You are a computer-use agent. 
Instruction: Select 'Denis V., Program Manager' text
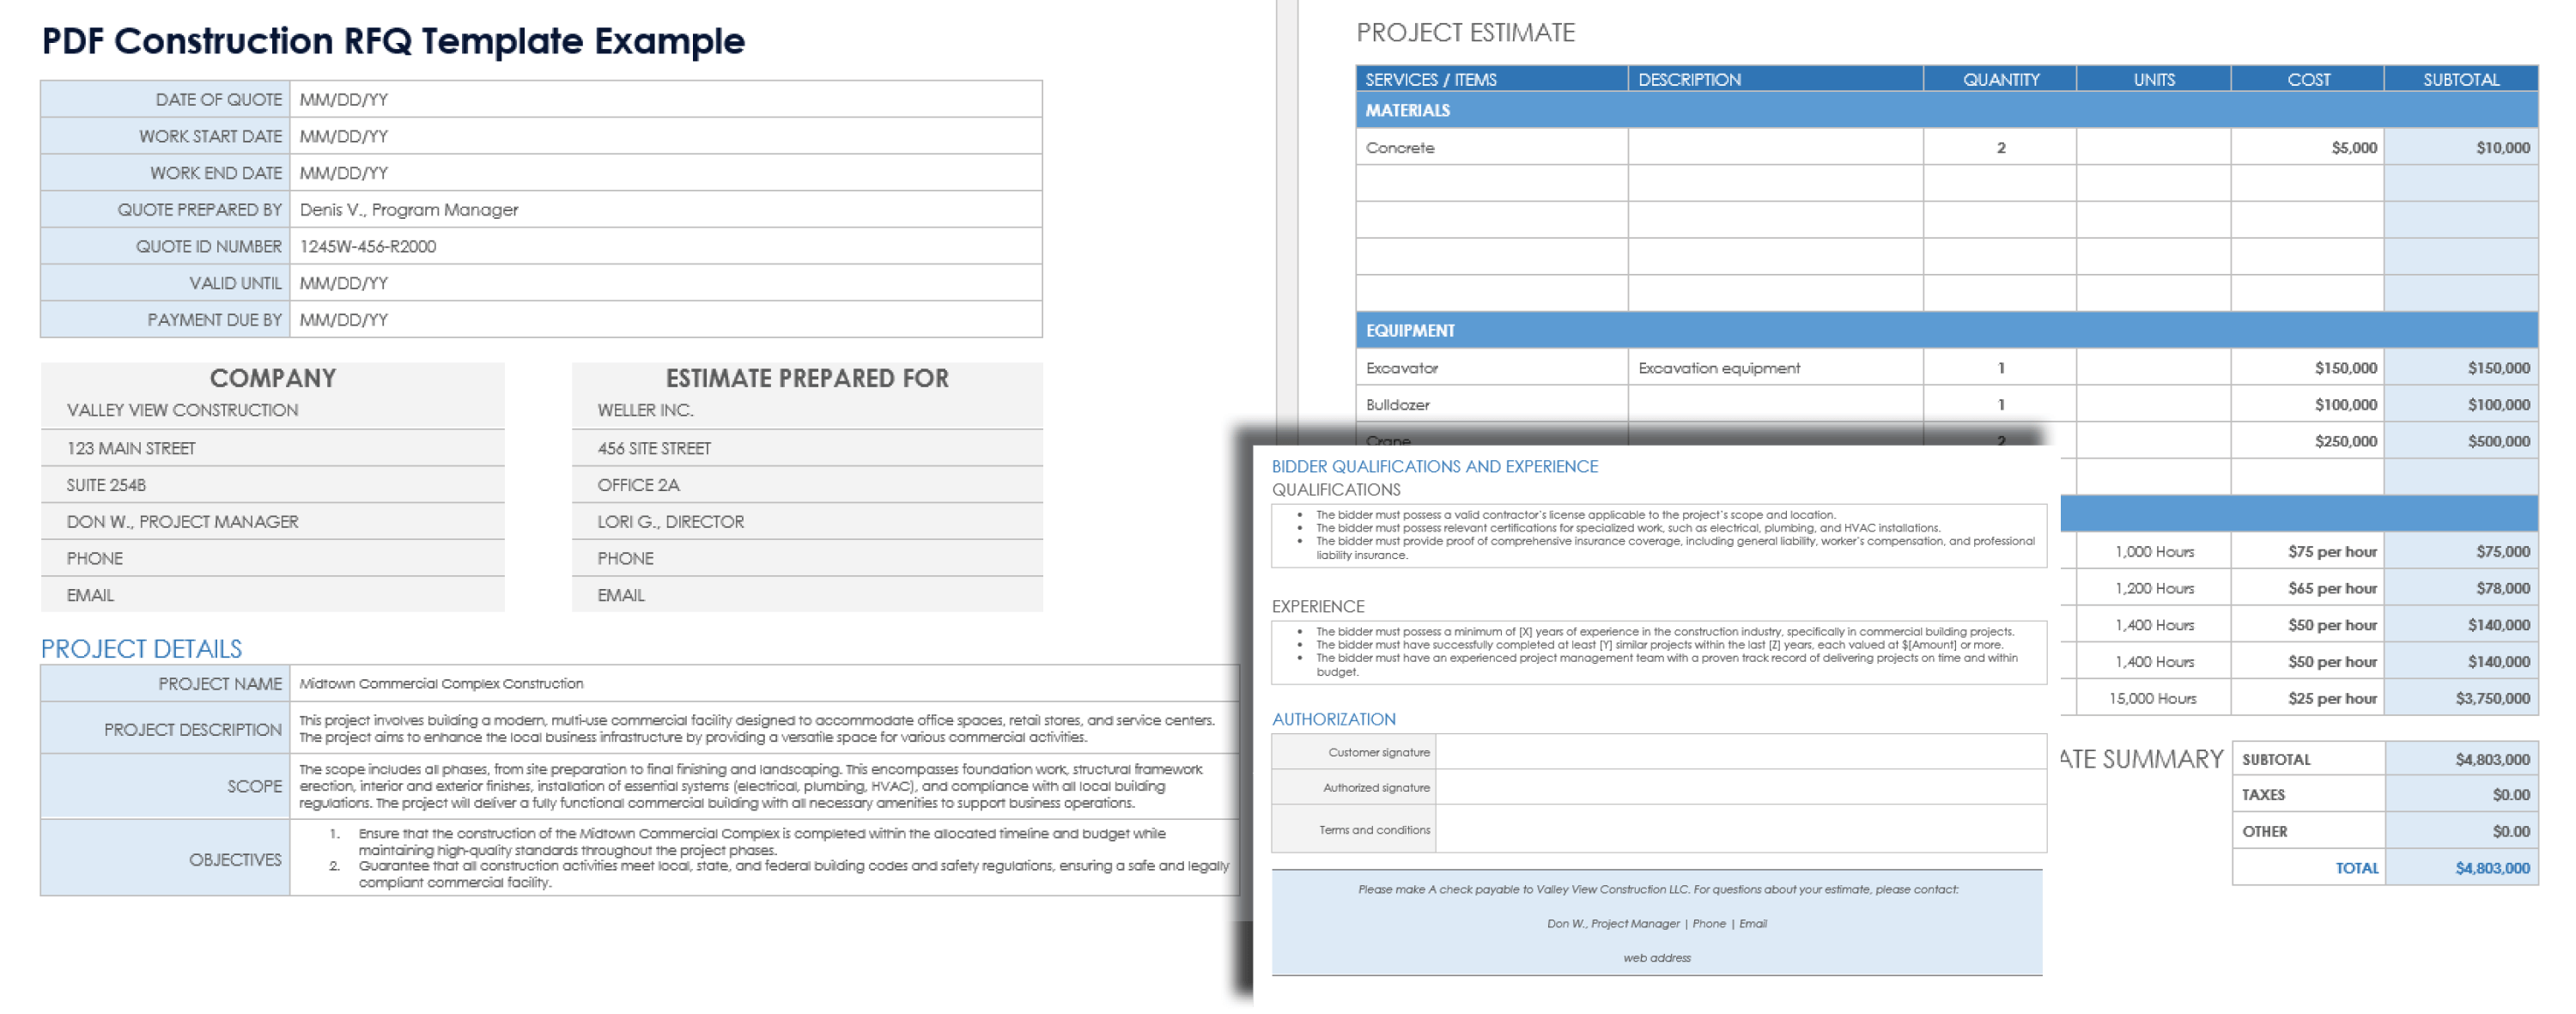(408, 210)
